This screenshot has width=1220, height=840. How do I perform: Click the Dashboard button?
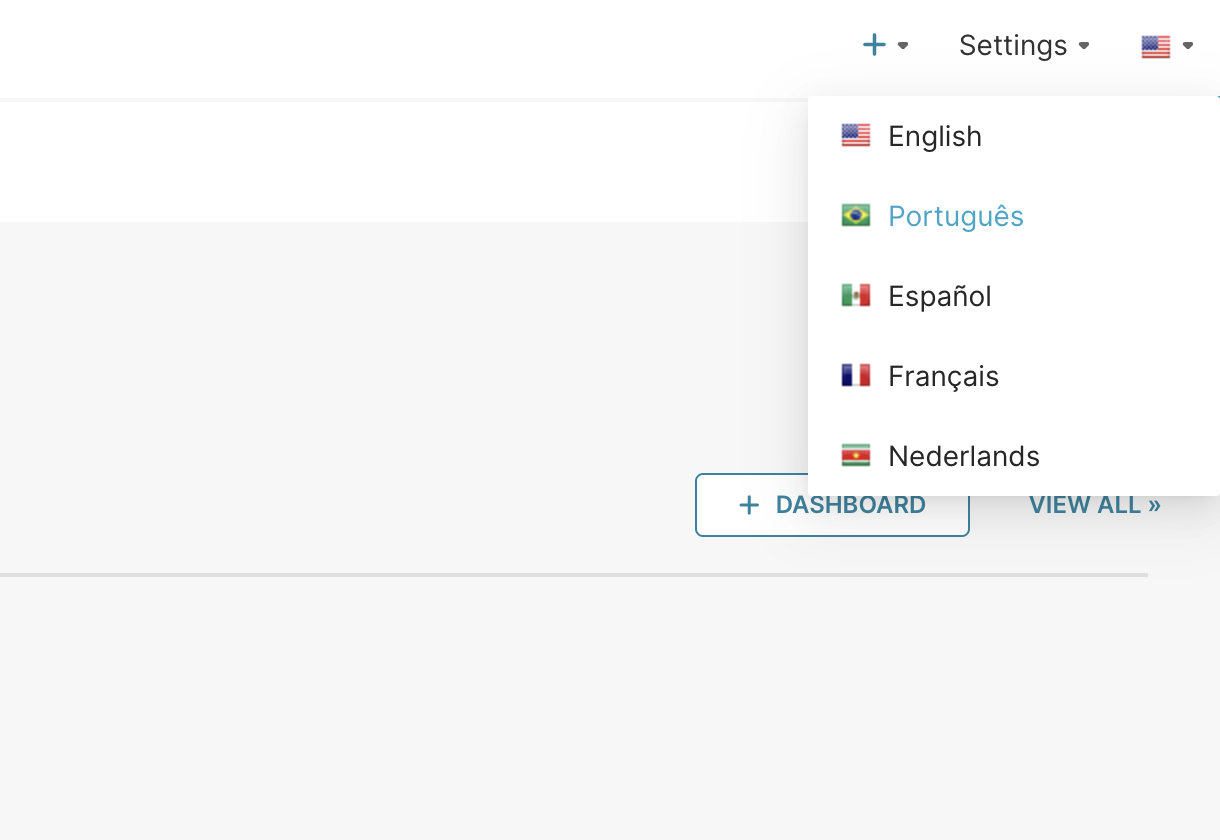[x=832, y=505]
